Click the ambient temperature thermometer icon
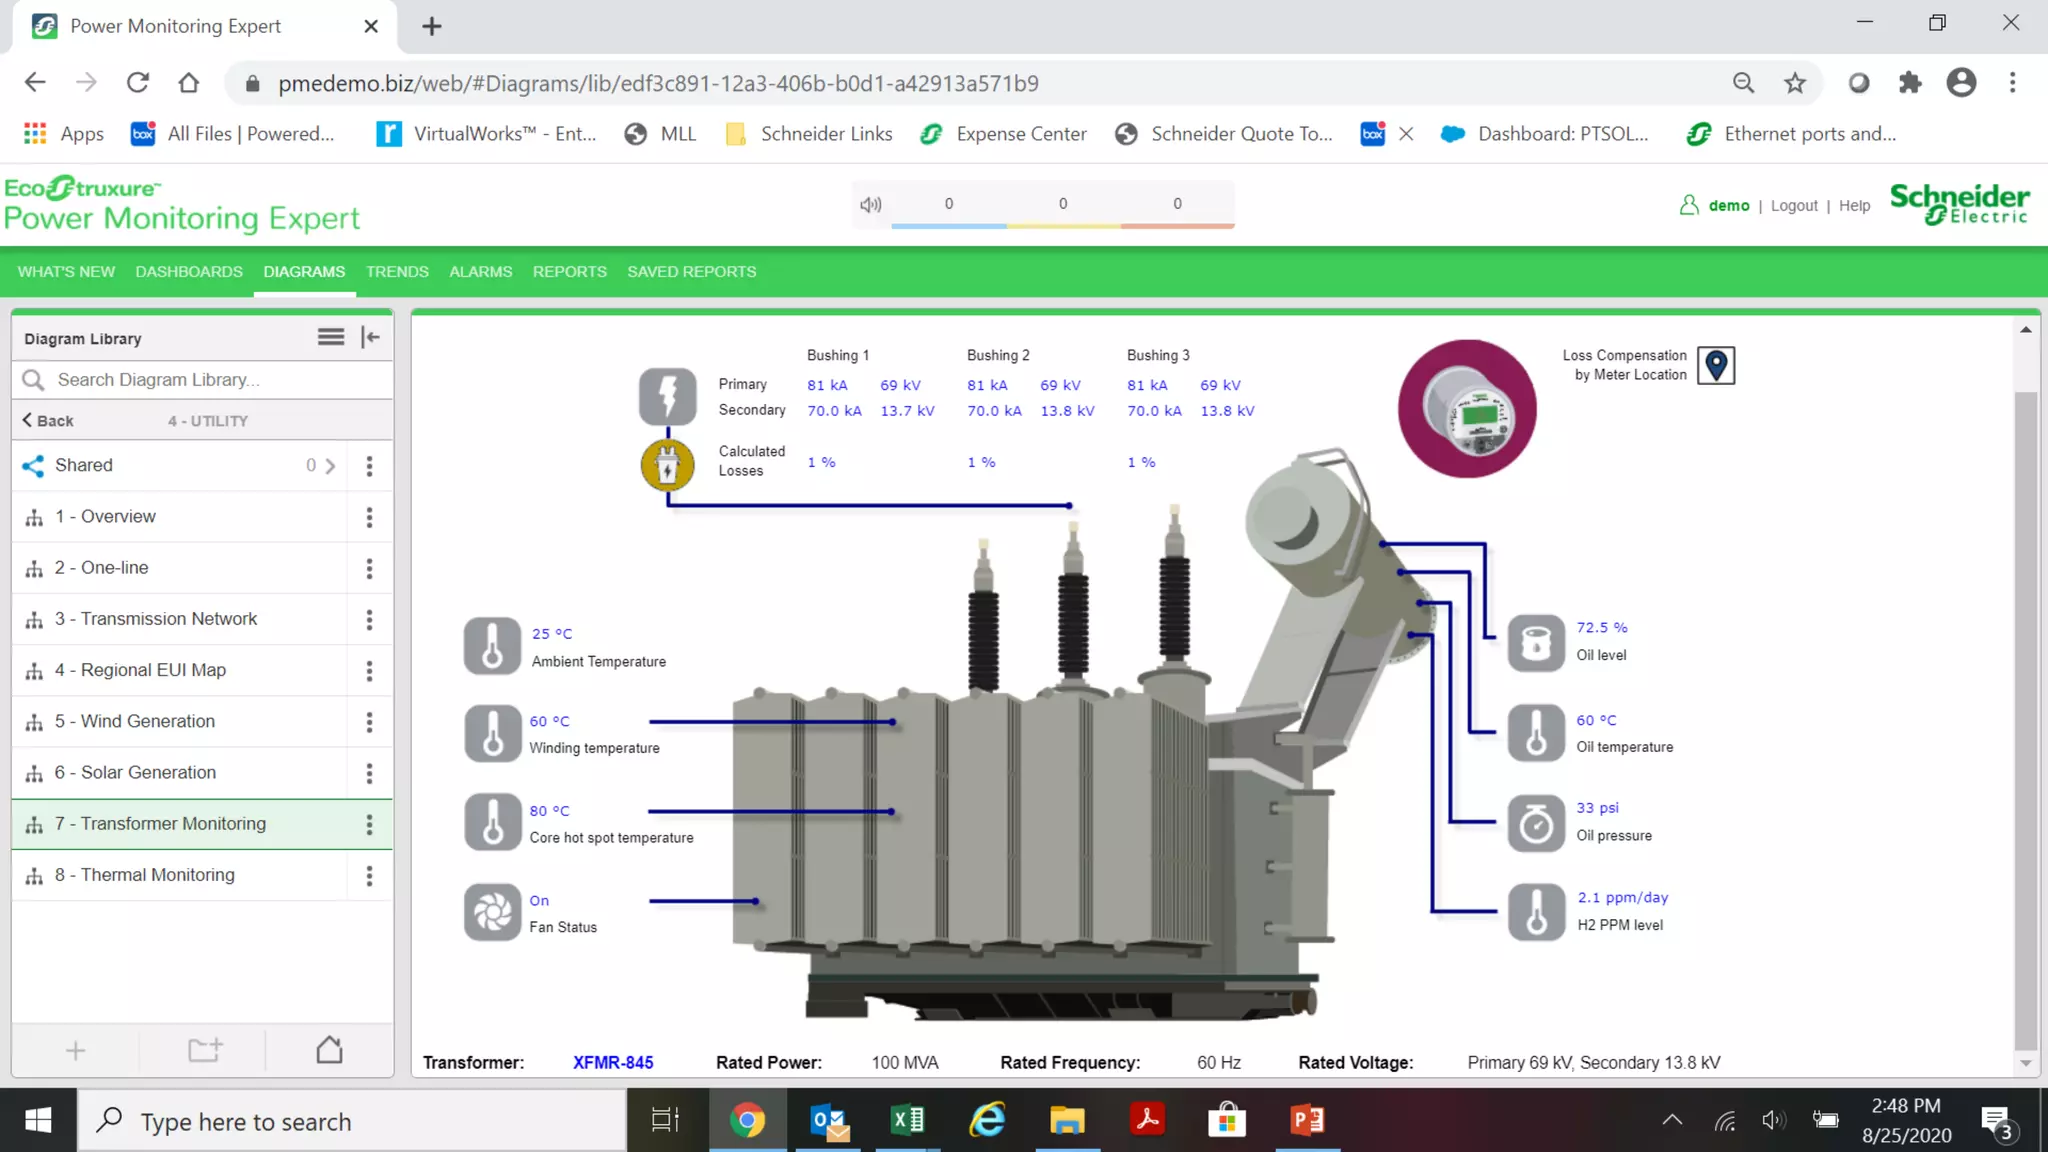The height and width of the screenshot is (1152, 2048). pyautogui.click(x=492, y=646)
